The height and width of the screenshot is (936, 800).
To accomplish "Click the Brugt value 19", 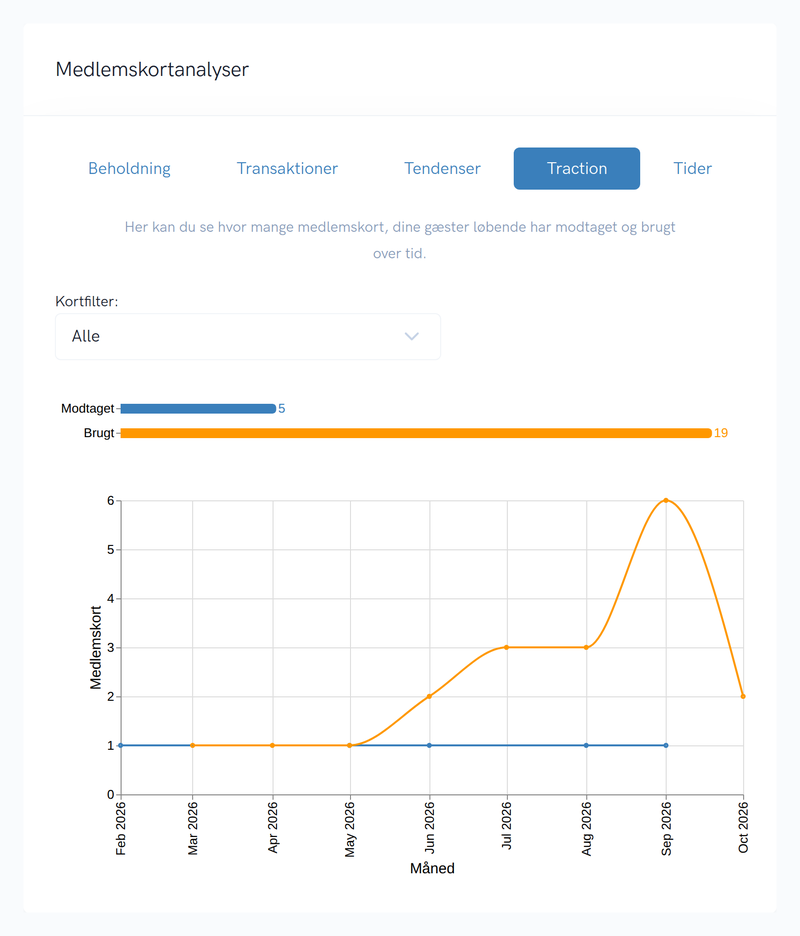I will click(x=721, y=433).
